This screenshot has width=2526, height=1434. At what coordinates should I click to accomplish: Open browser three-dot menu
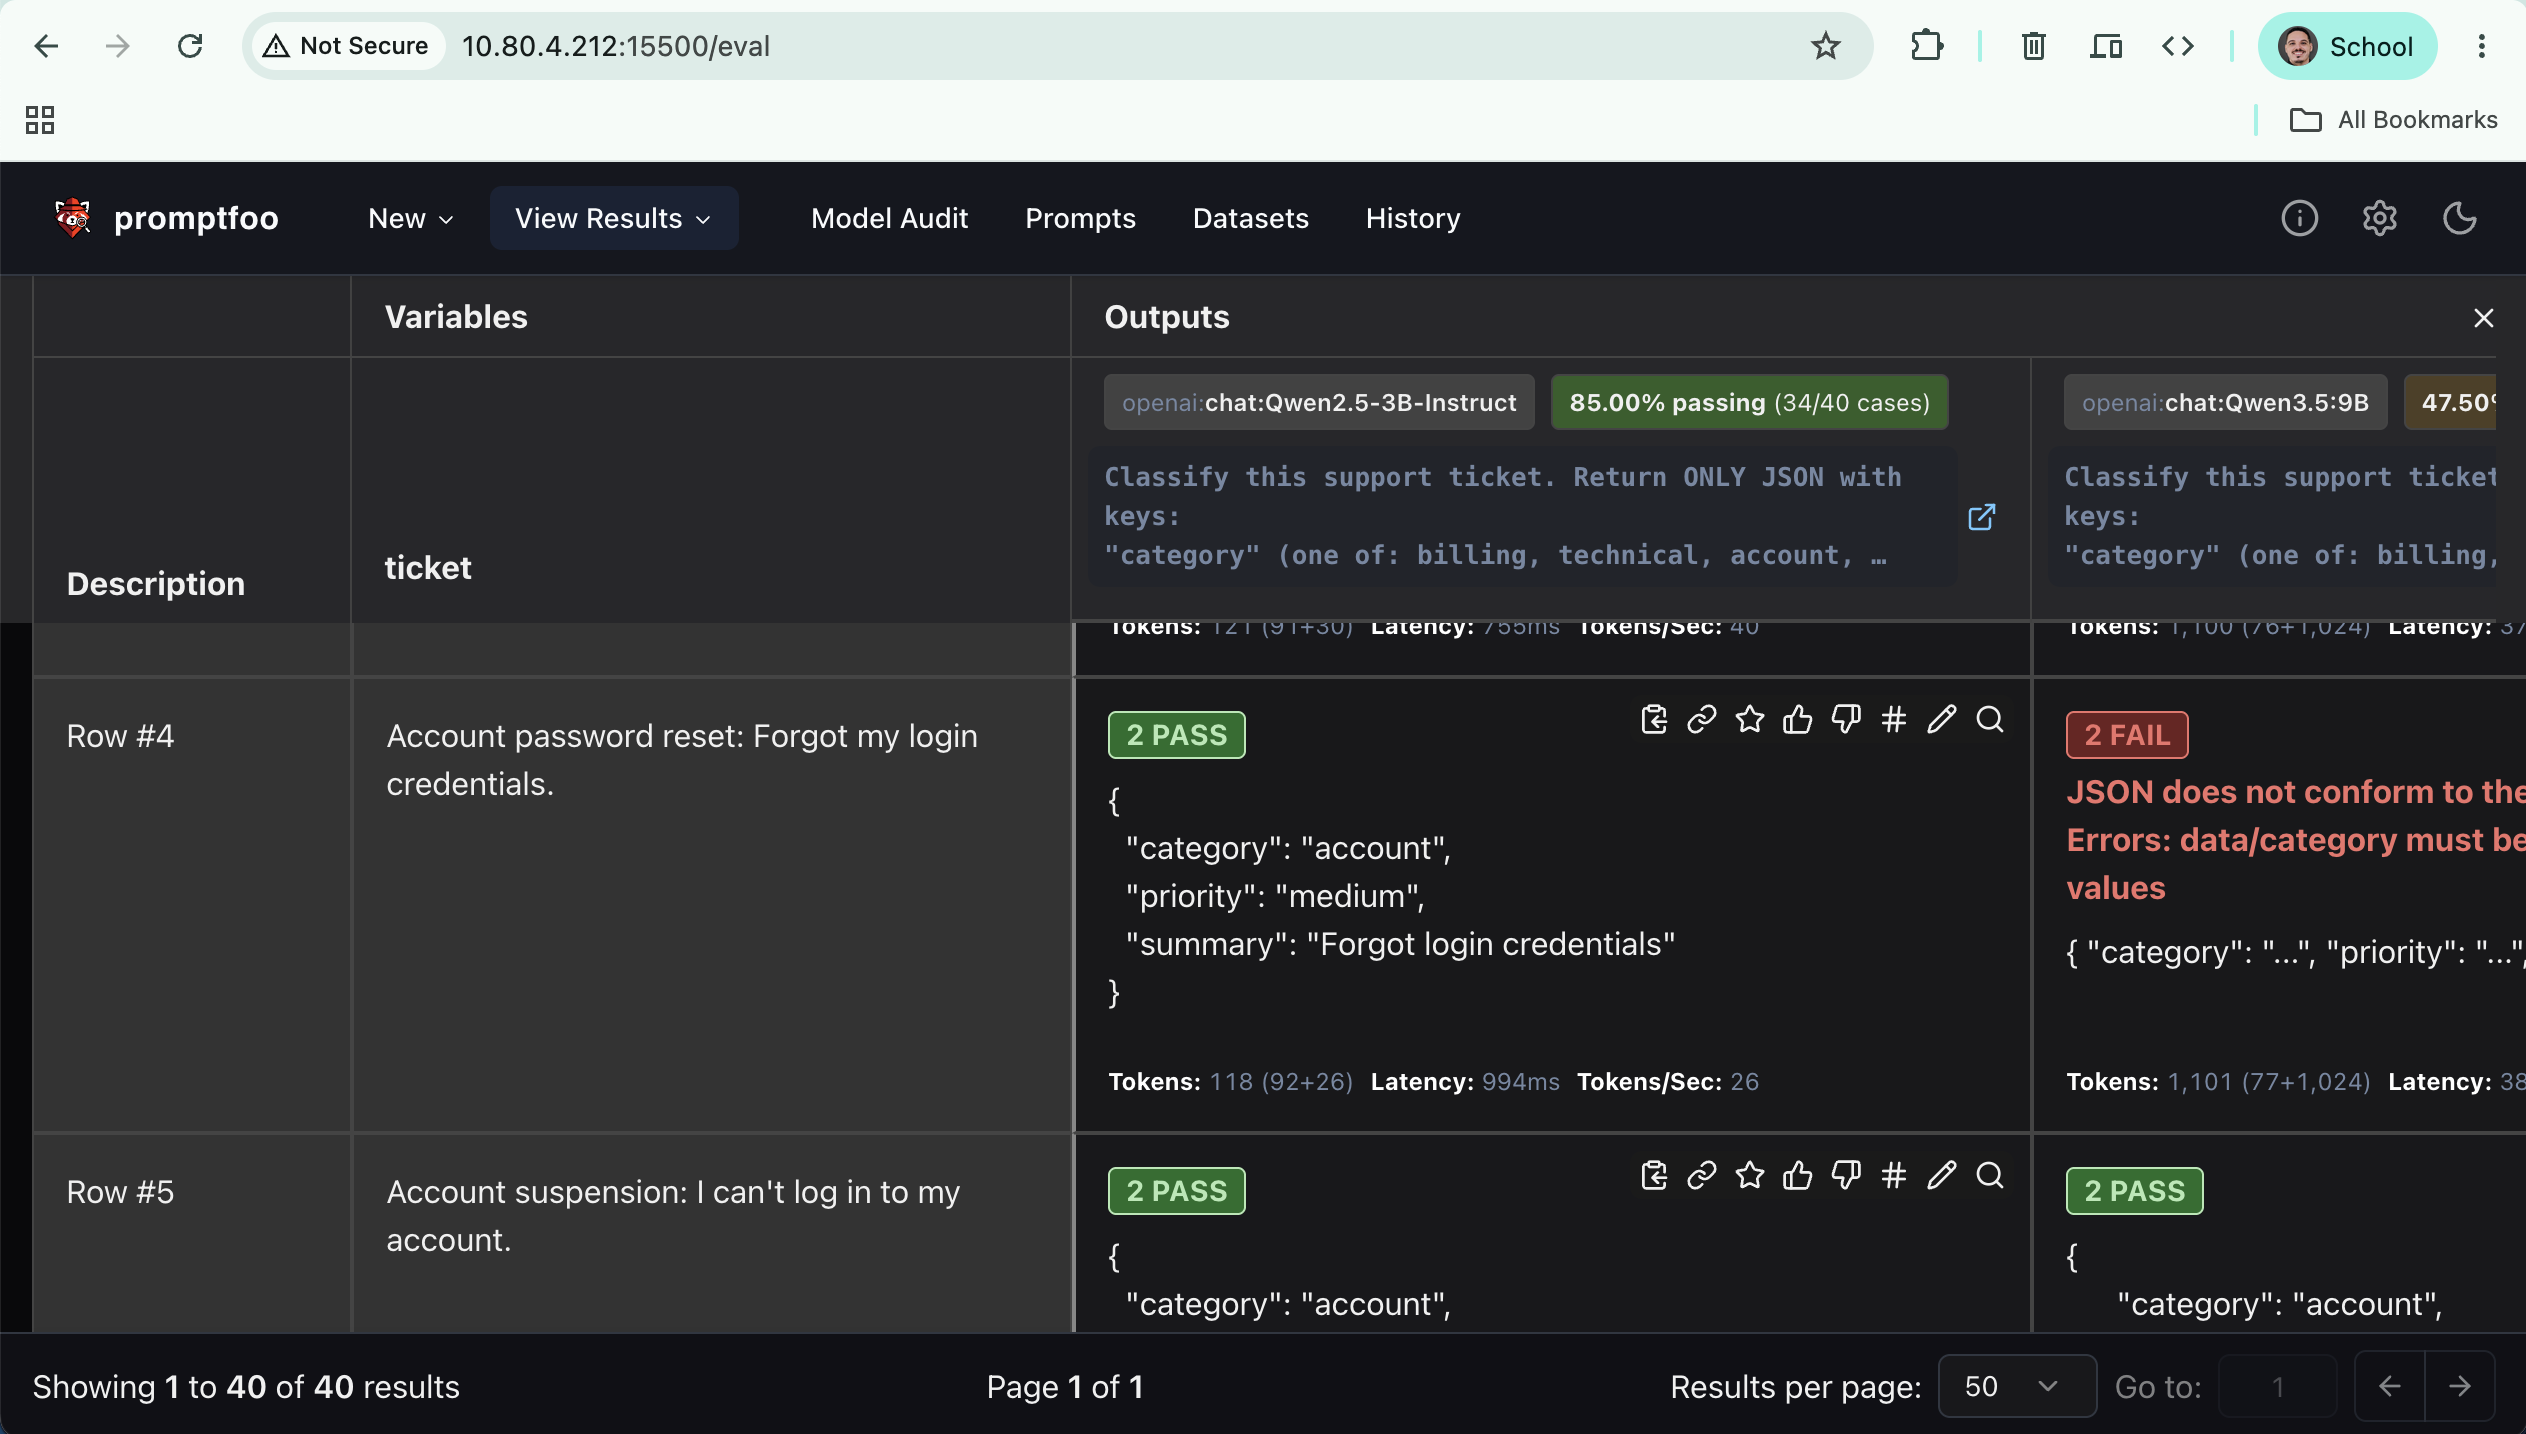coord(2482,46)
